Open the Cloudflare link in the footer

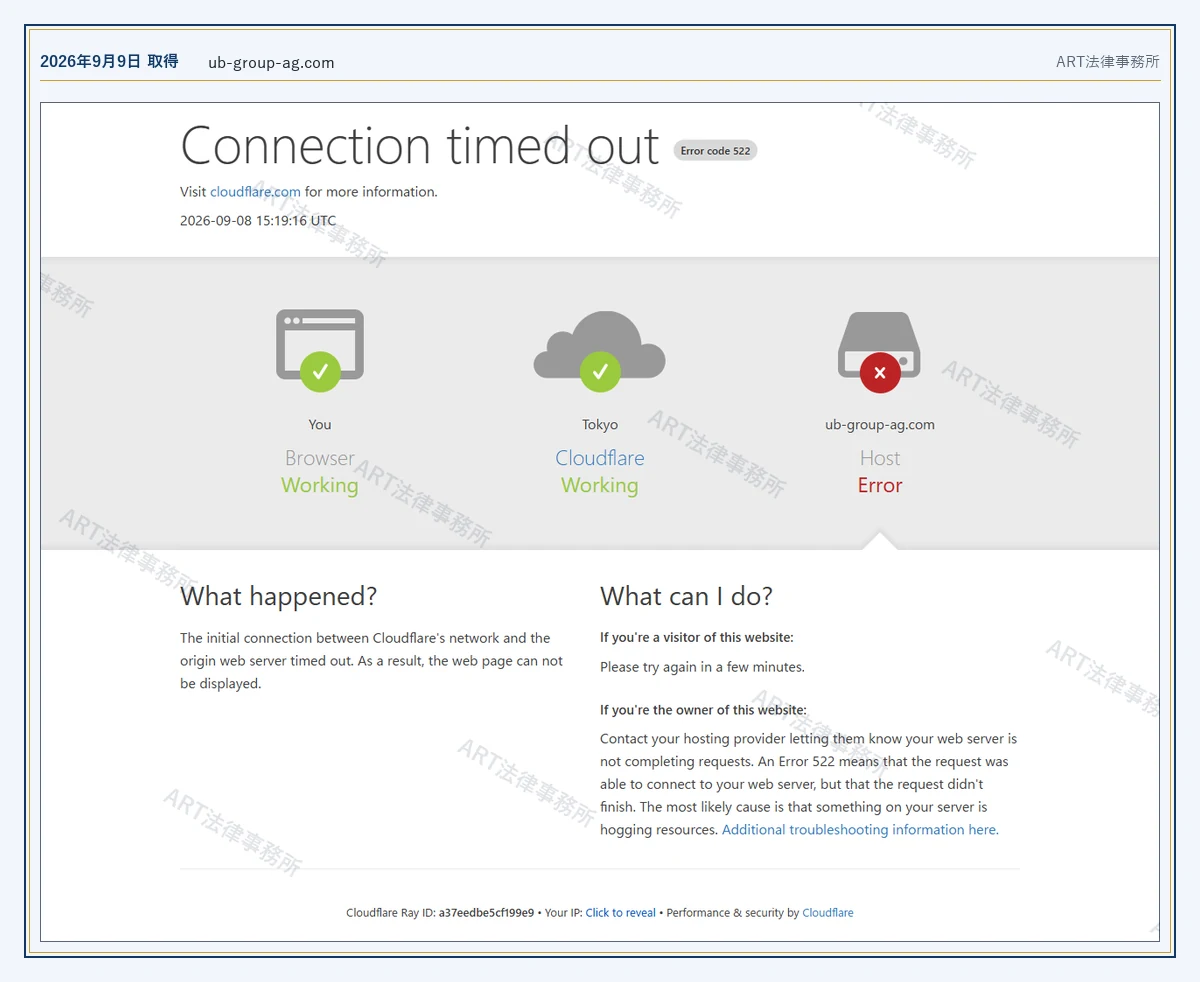(x=828, y=913)
